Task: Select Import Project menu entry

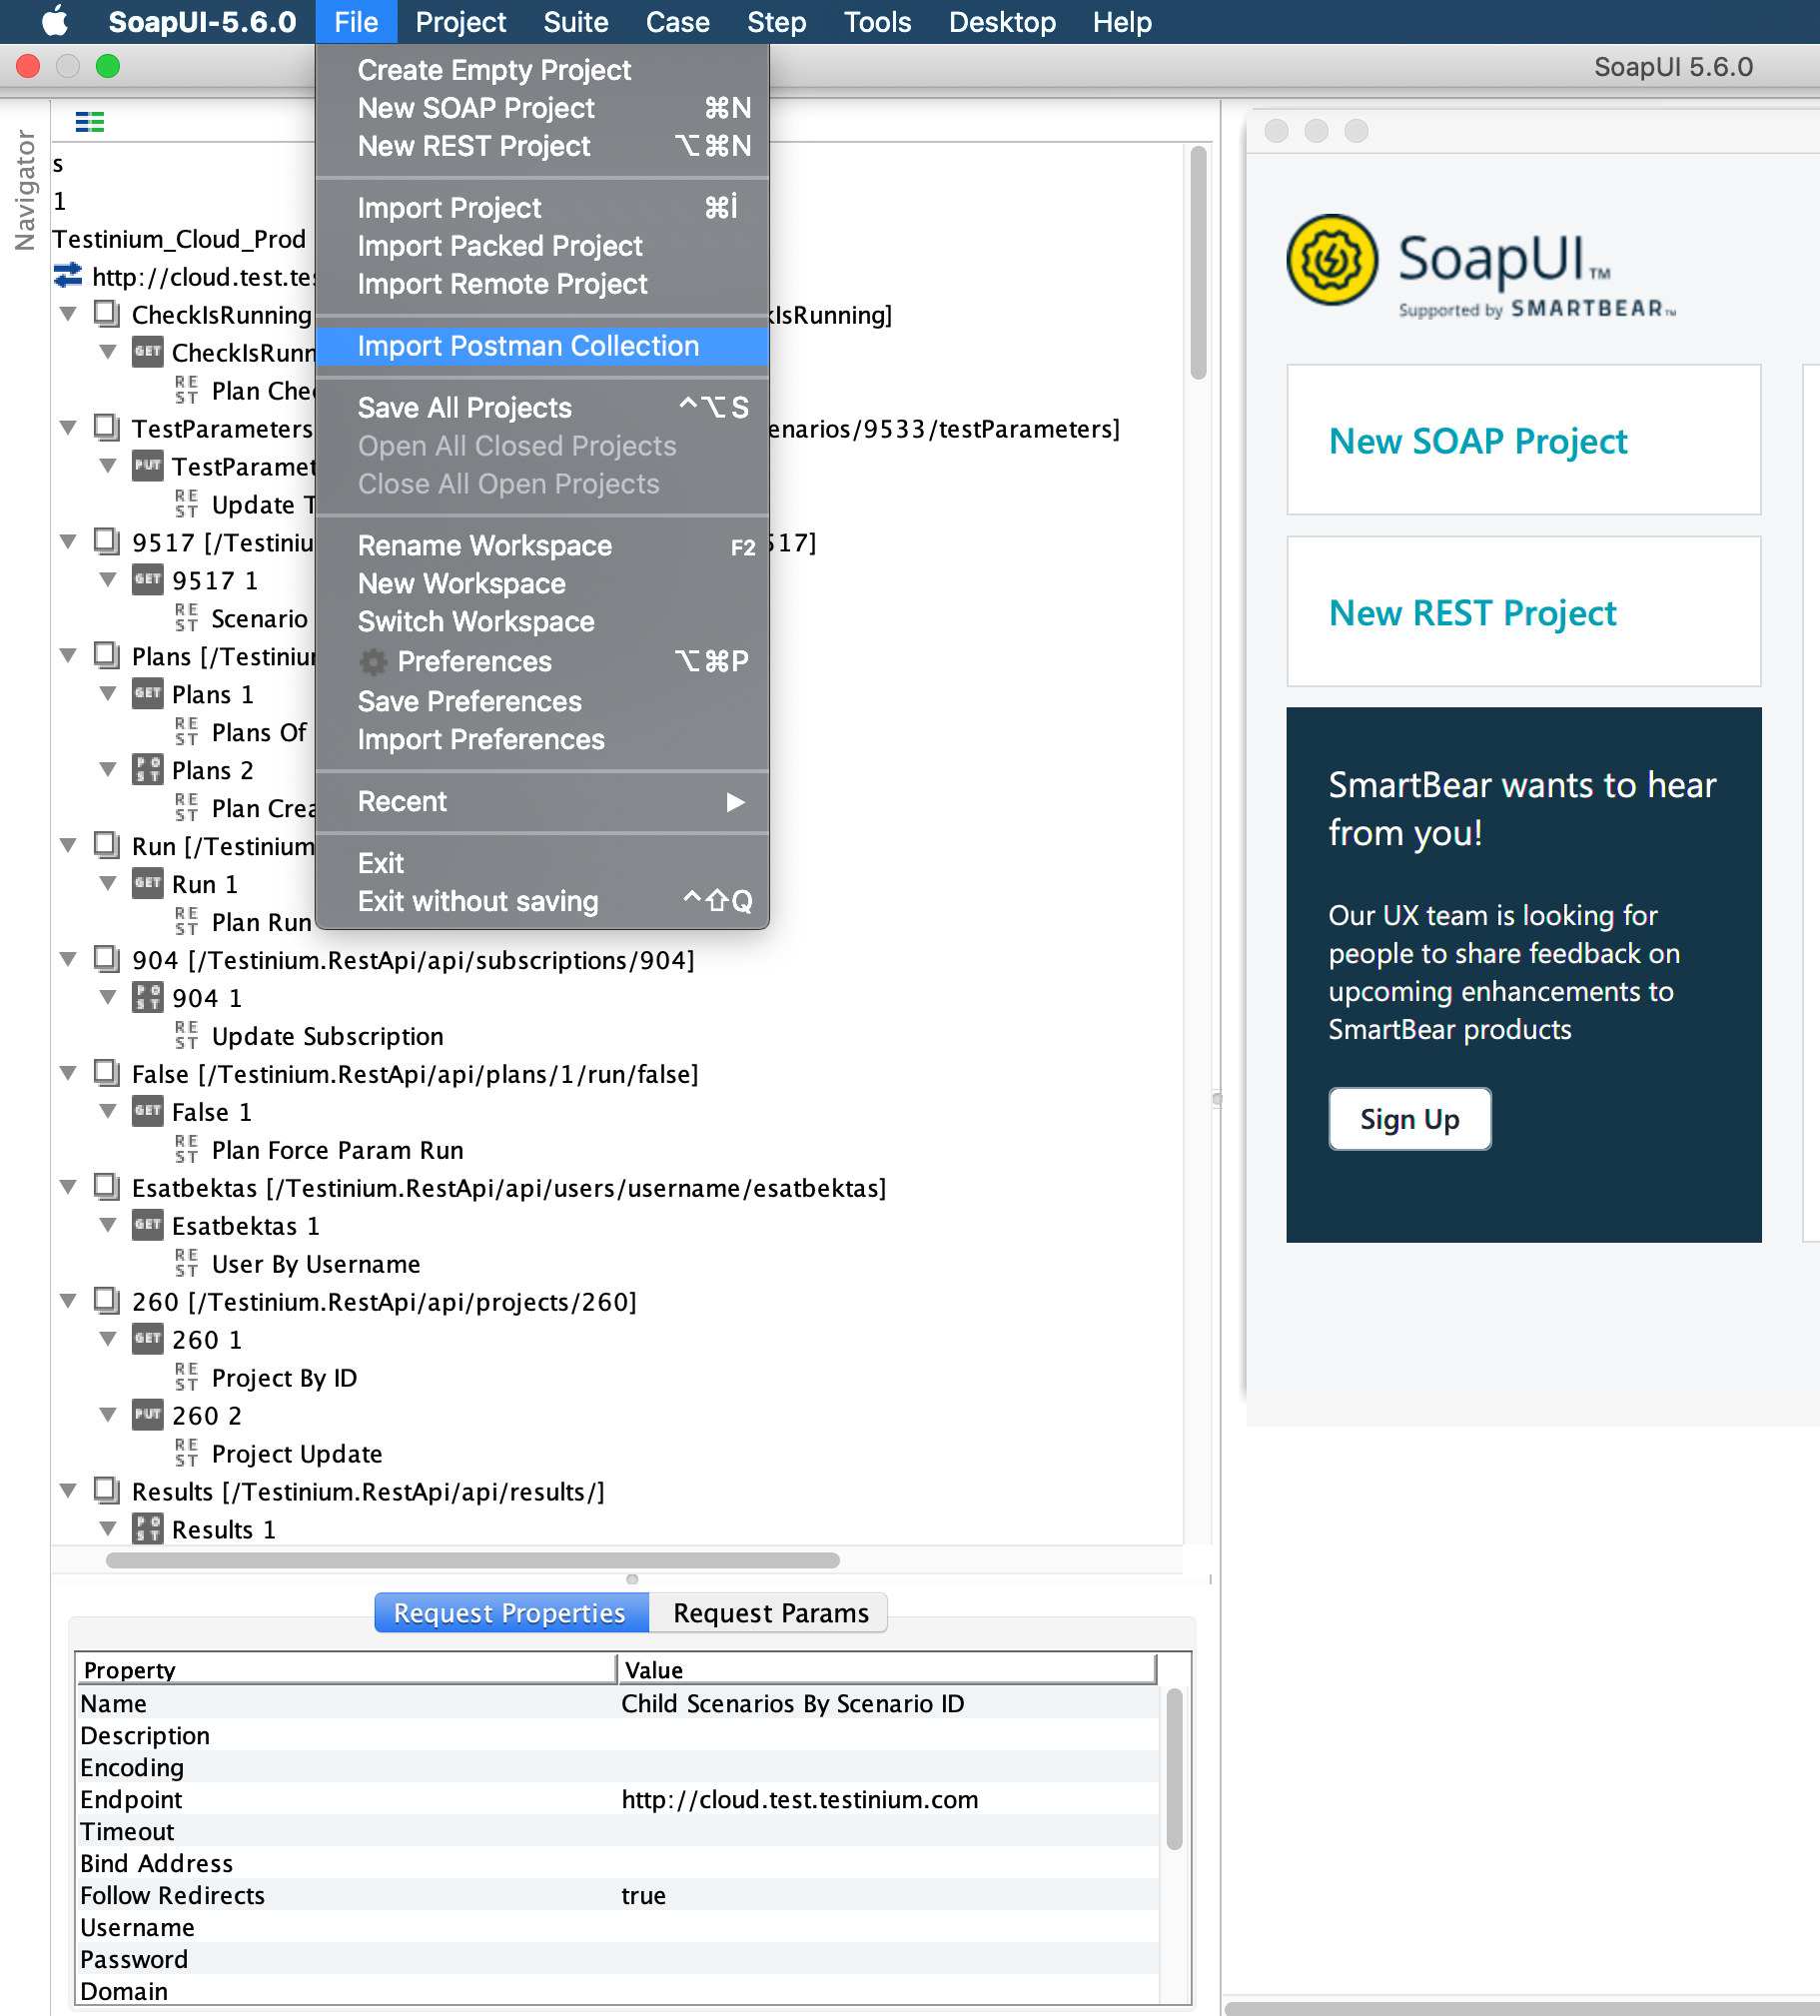Action: pos(542,208)
